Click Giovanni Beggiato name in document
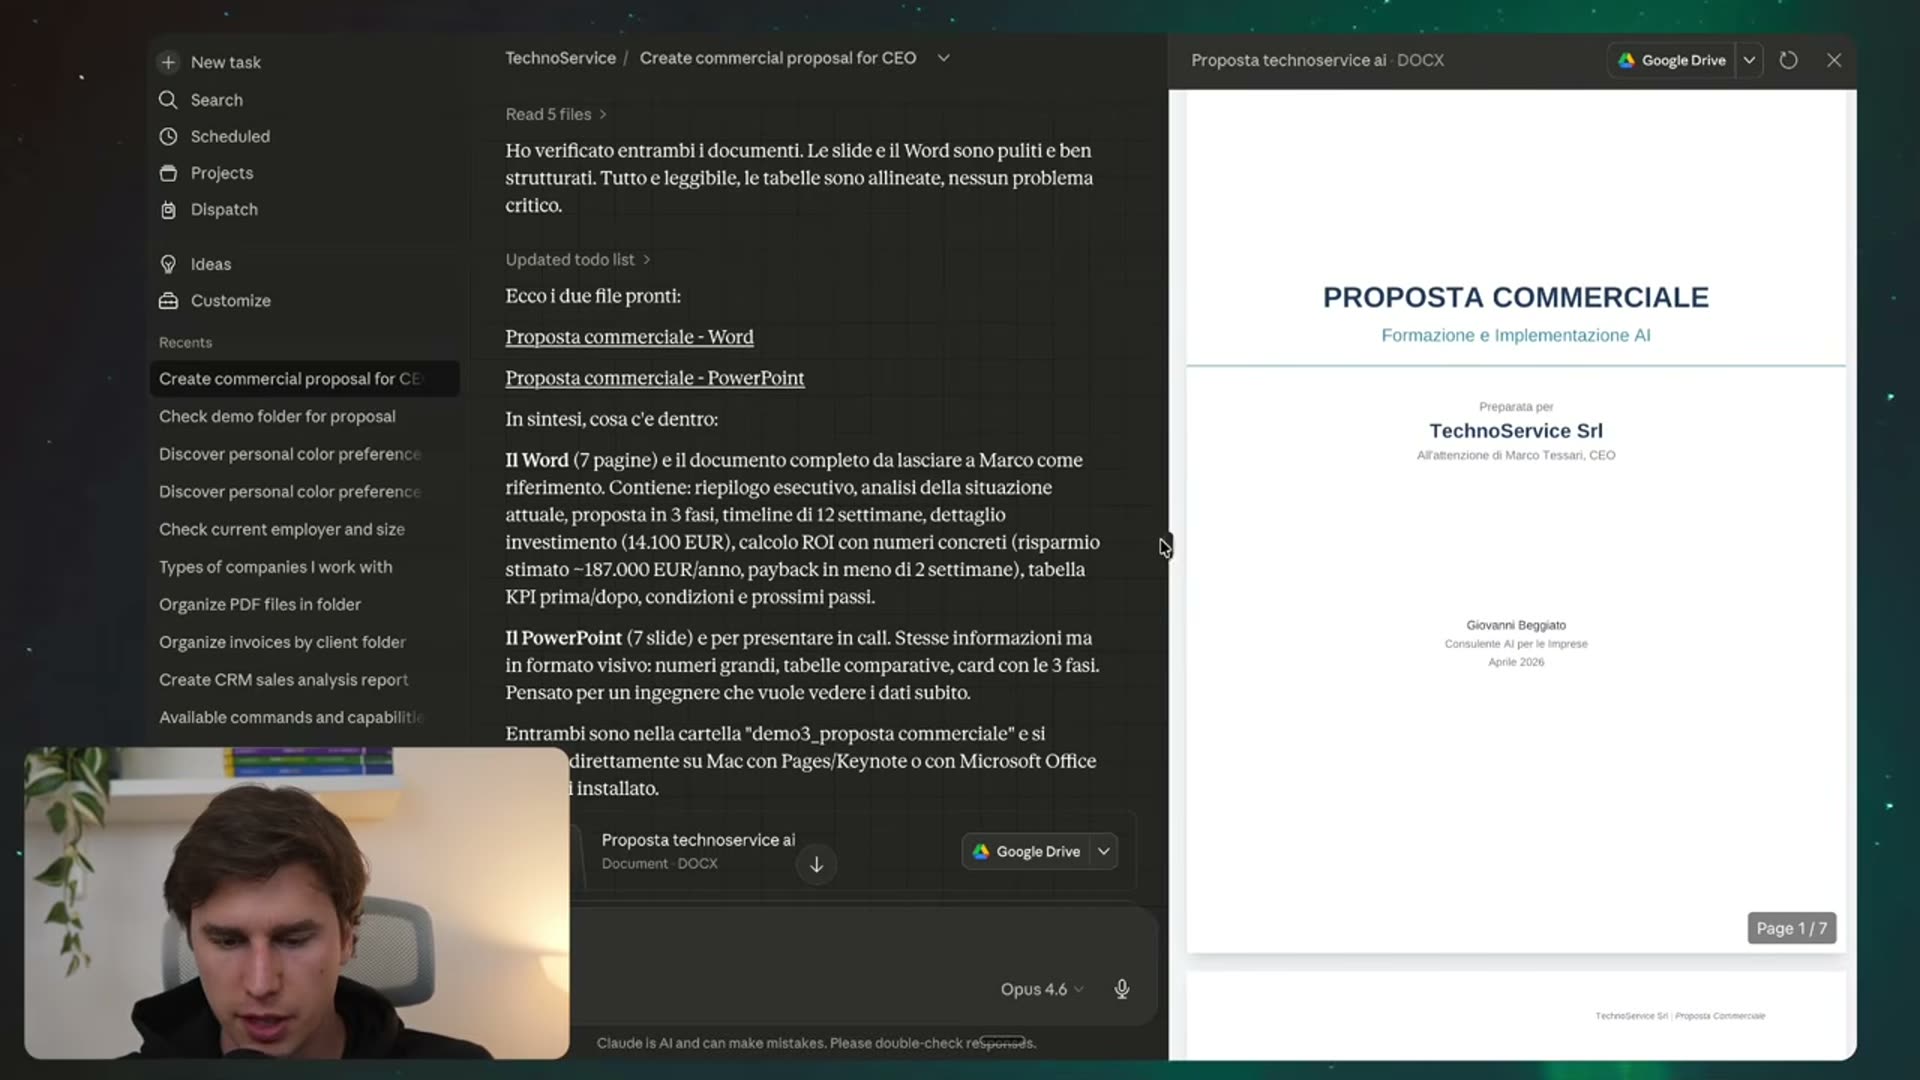This screenshot has height=1080, width=1920. [x=1515, y=625]
